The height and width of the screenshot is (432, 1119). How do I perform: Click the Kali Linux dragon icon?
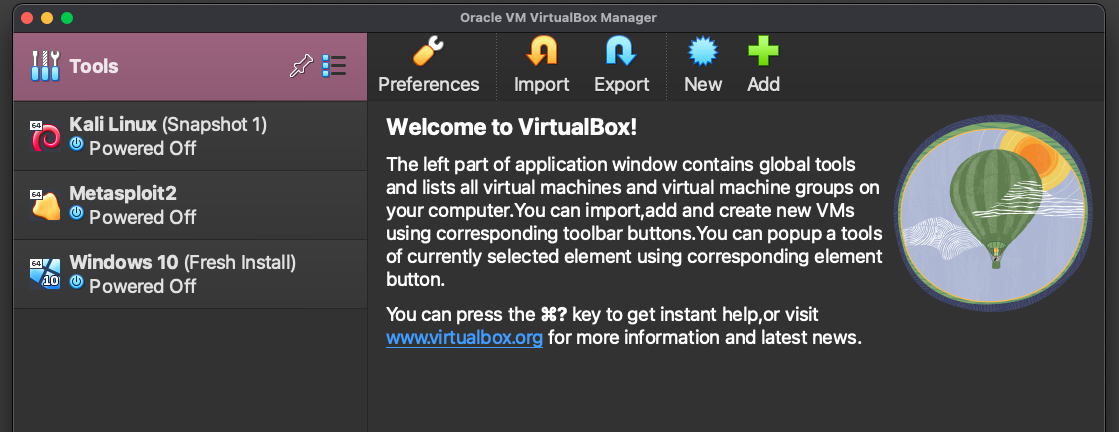46,136
